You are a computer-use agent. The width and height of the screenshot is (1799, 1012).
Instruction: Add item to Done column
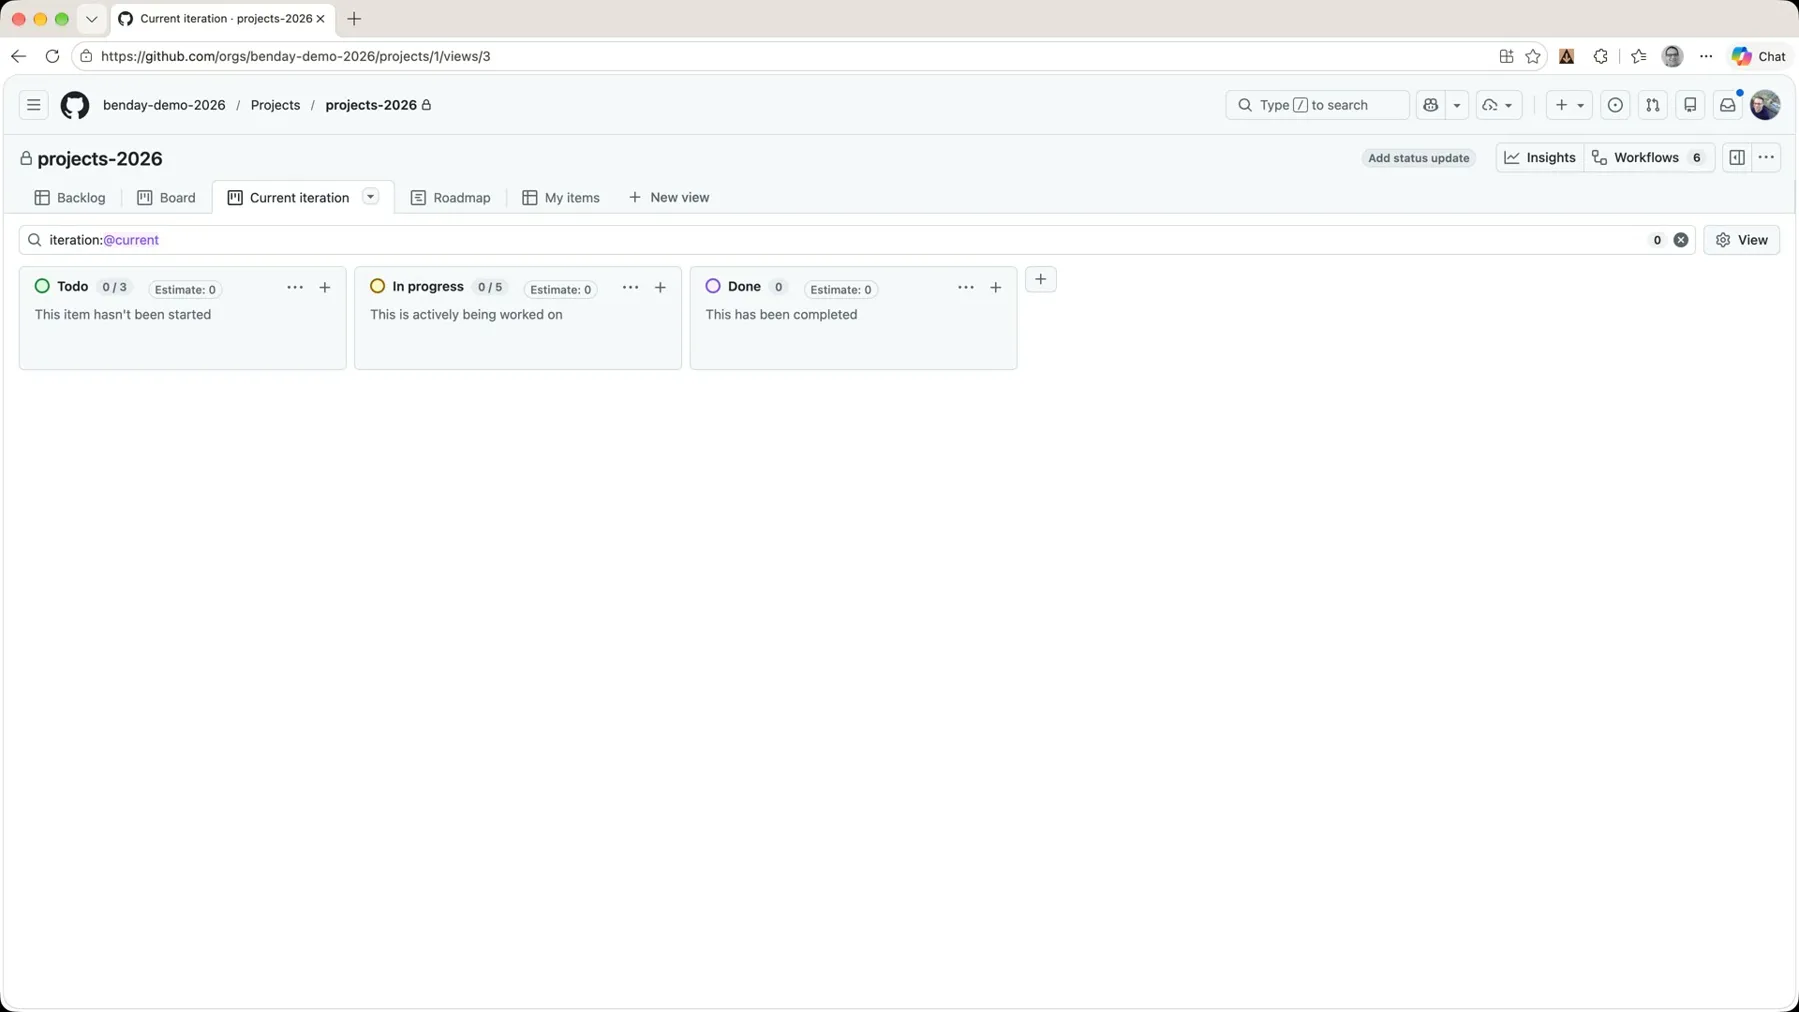[995, 288]
